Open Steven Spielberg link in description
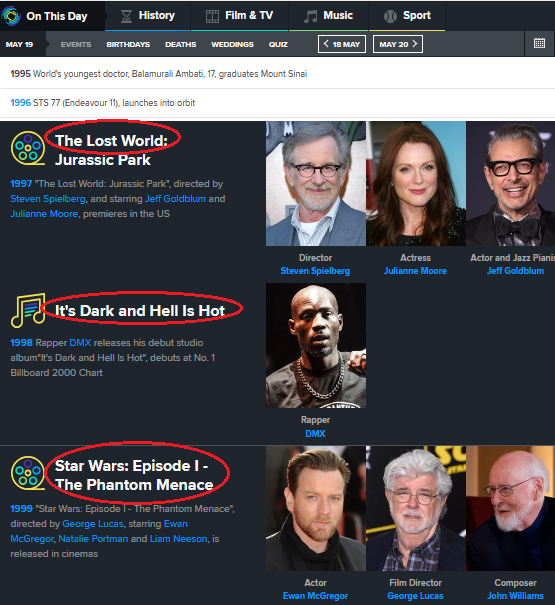Viewport: 555px width, 605px height. pos(48,199)
